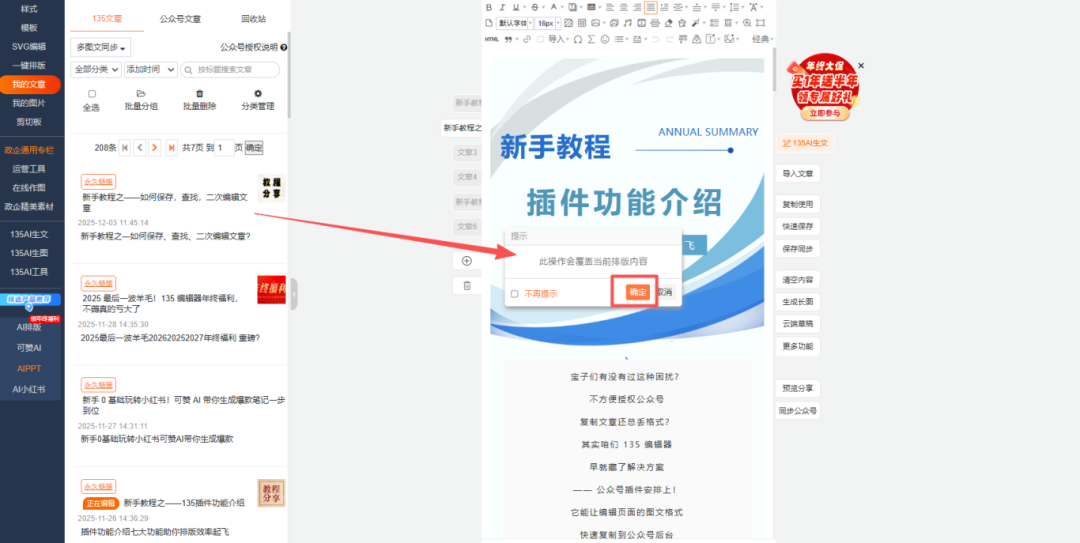Insert special character omega symbol

click(x=578, y=39)
